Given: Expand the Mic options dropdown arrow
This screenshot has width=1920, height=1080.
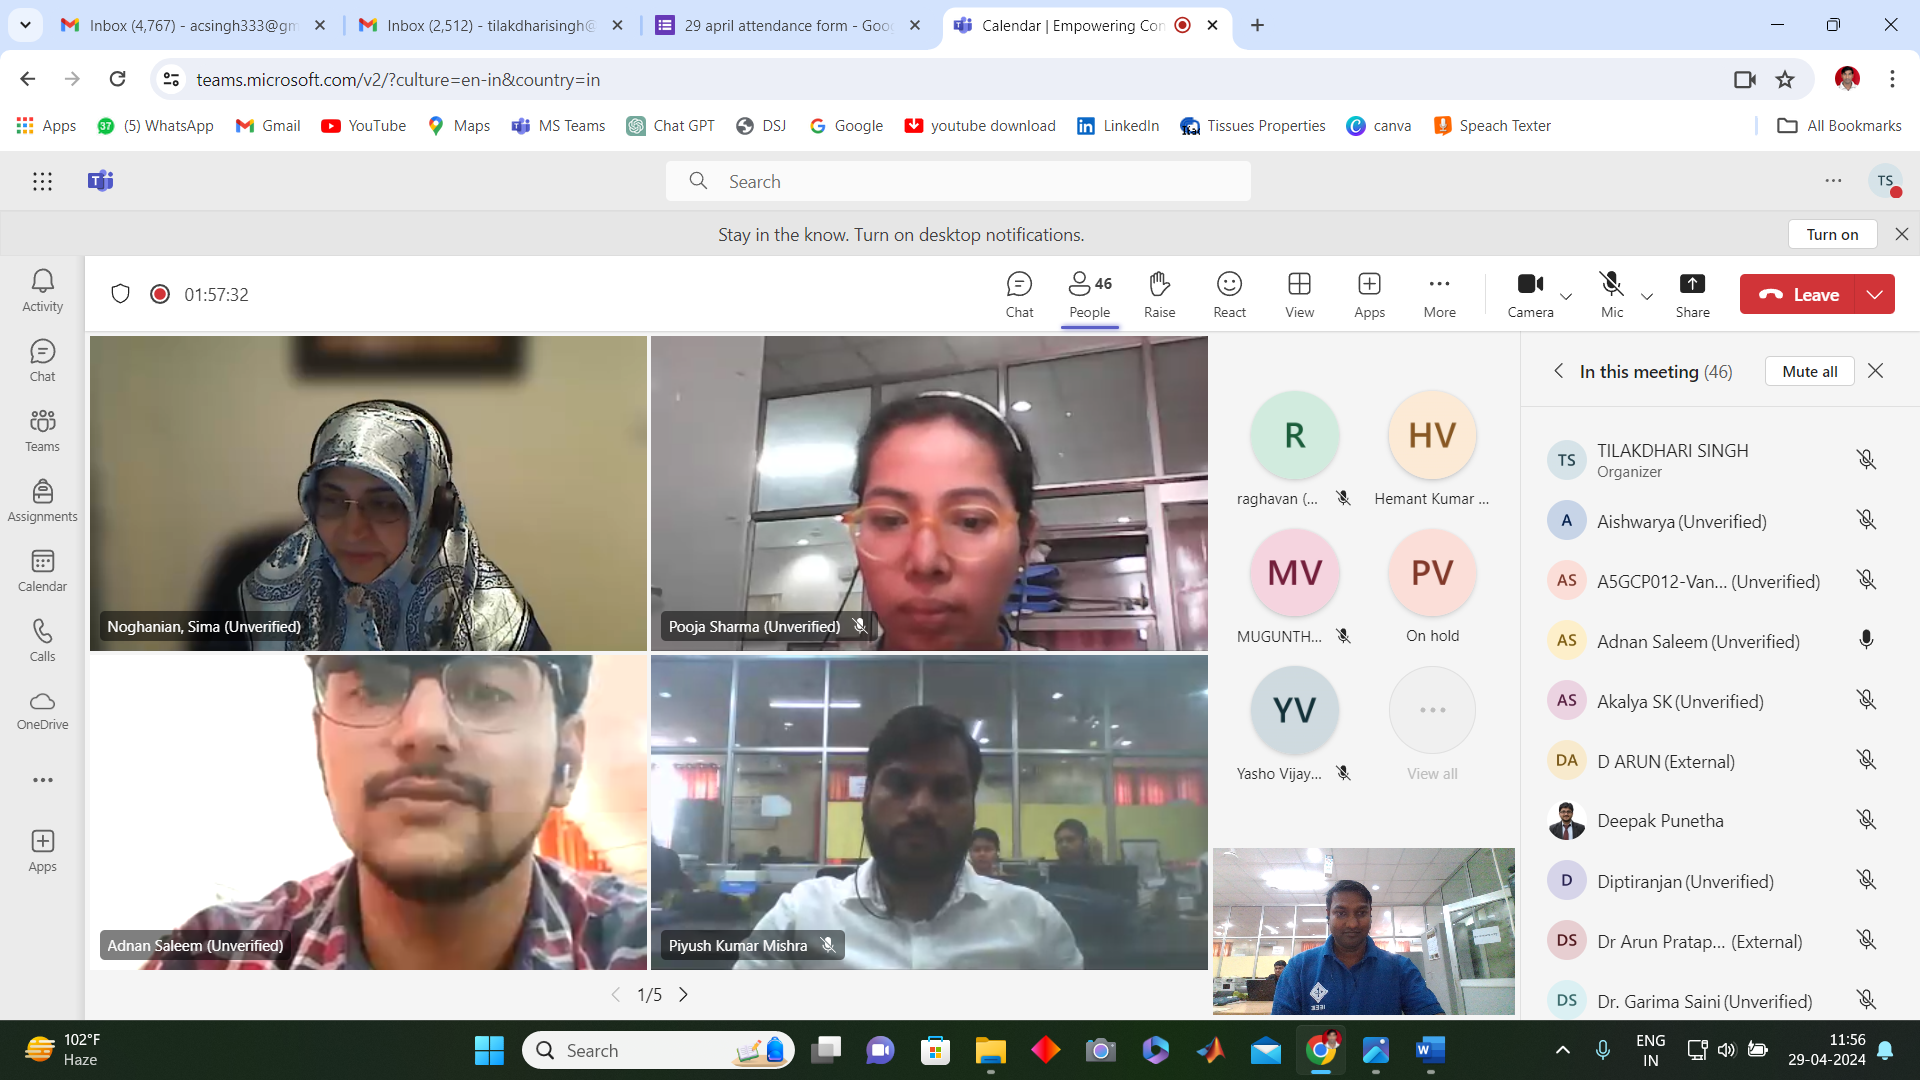Looking at the screenshot, I should tap(1647, 296).
